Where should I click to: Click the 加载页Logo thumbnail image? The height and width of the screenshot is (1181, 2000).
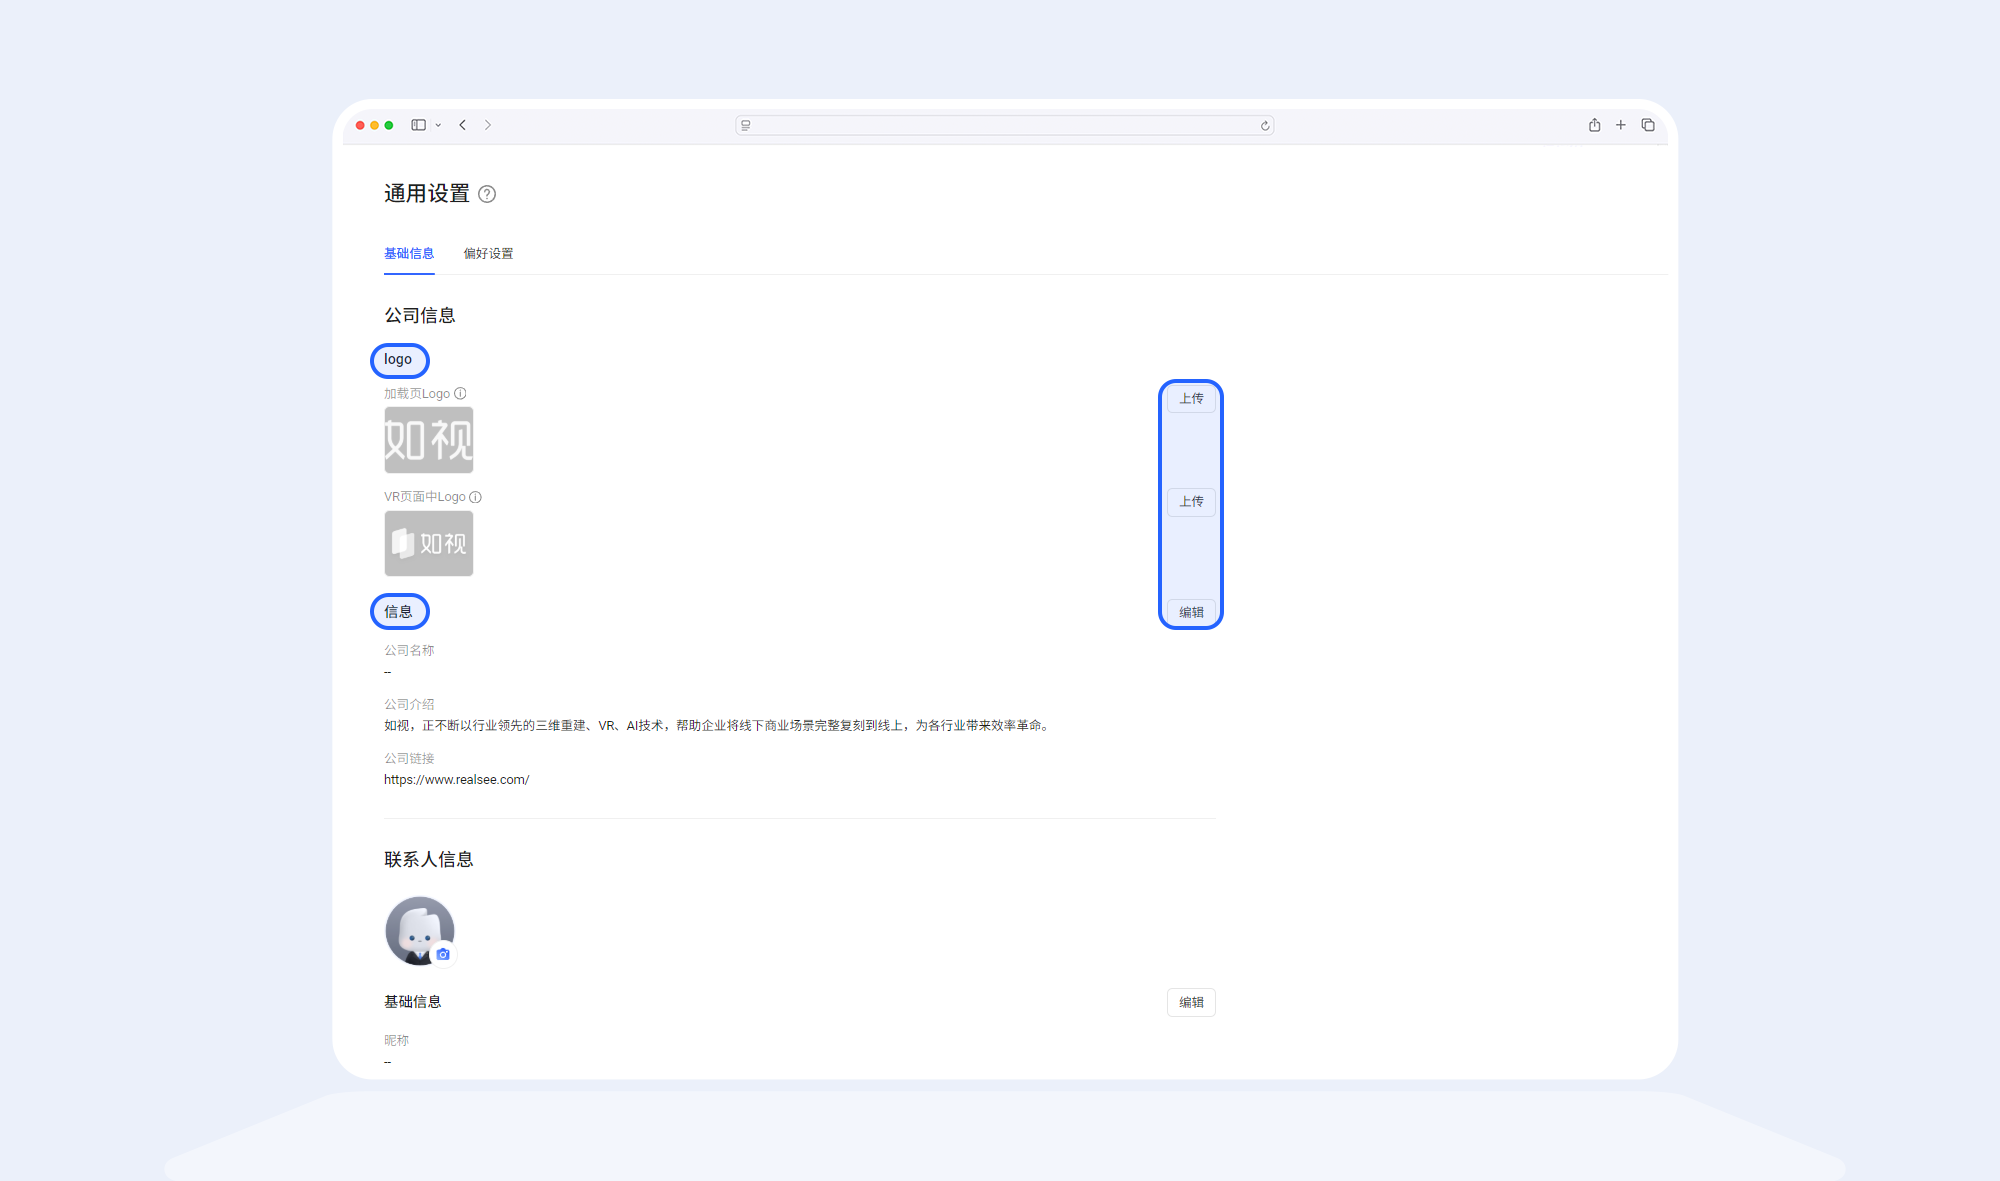click(429, 440)
